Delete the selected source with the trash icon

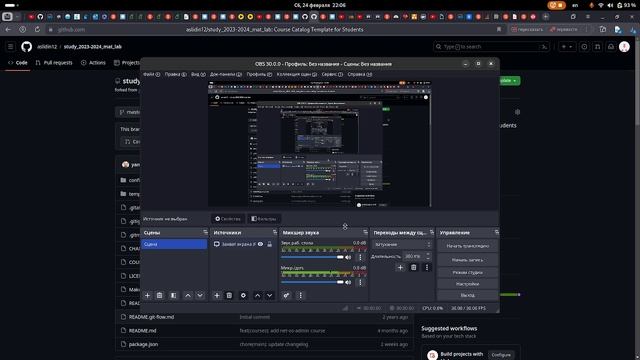[x=229, y=296]
